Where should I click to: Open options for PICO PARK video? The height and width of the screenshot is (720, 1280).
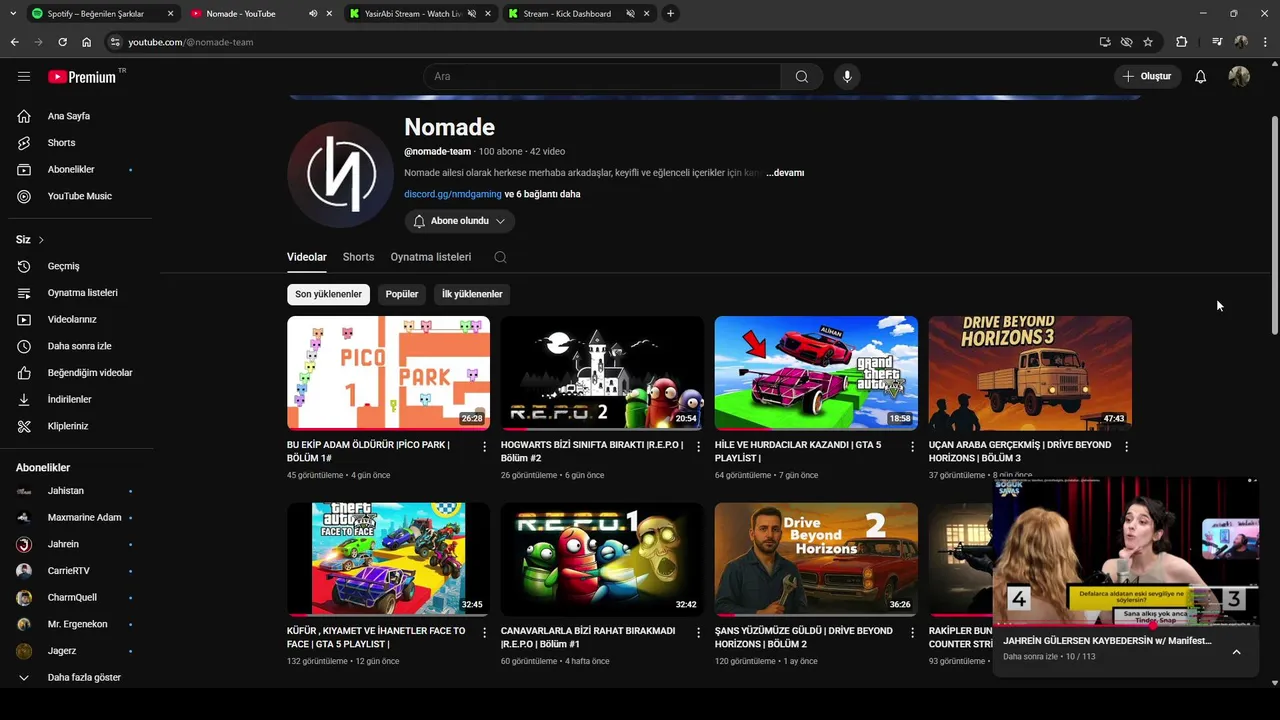485,447
